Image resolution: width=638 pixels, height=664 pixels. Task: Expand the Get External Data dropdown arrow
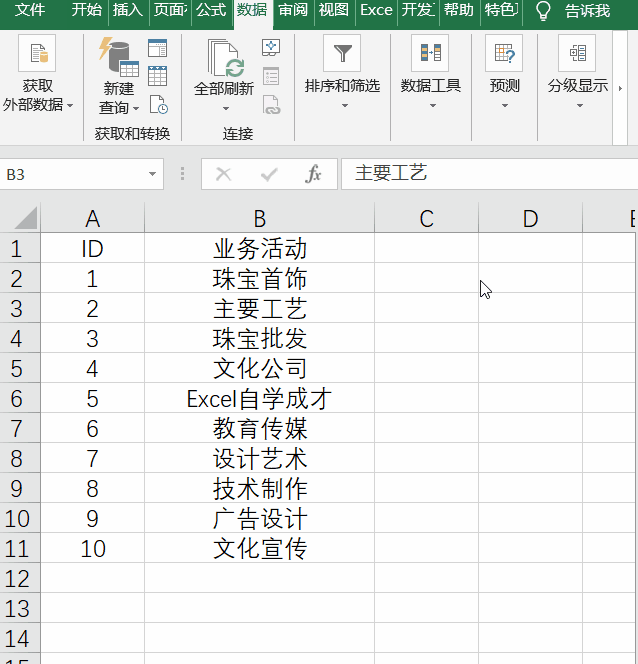70,105
